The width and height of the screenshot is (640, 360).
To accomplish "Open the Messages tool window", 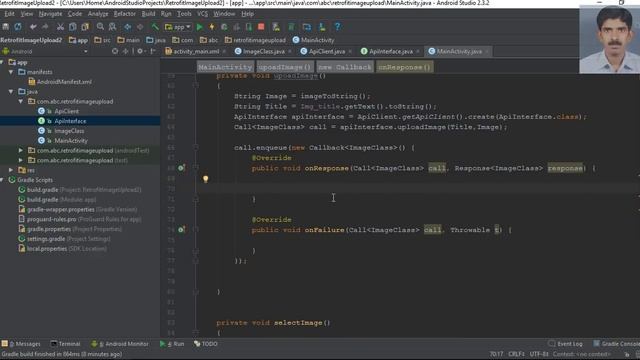I will tap(21, 344).
